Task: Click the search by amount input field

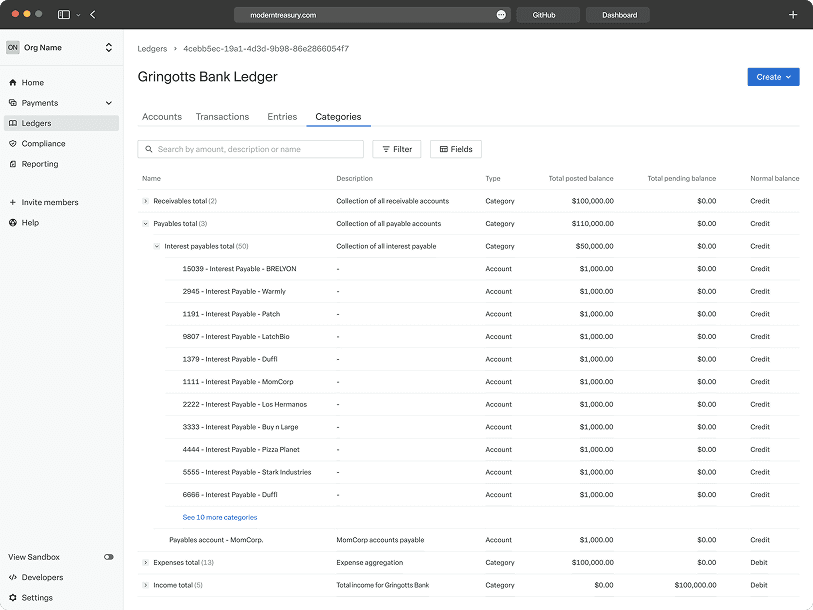Action: click(250, 149)
